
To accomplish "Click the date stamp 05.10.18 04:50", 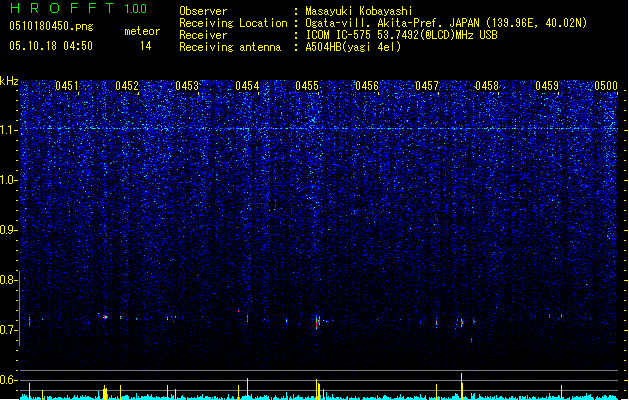I will click(x=51, y=46).
